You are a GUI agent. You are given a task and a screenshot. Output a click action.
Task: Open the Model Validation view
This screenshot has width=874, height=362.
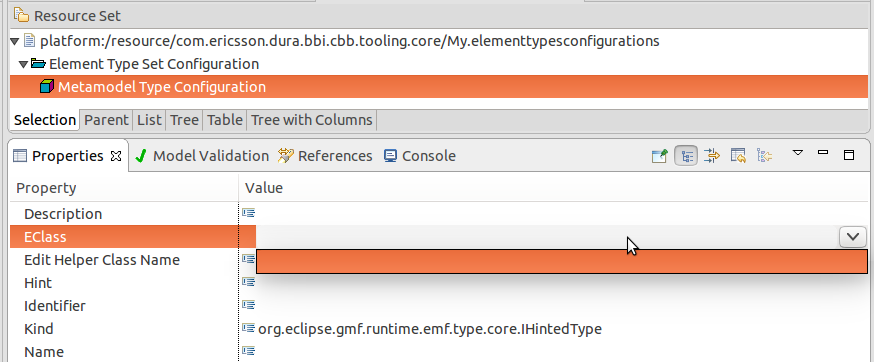click(203, 156)
